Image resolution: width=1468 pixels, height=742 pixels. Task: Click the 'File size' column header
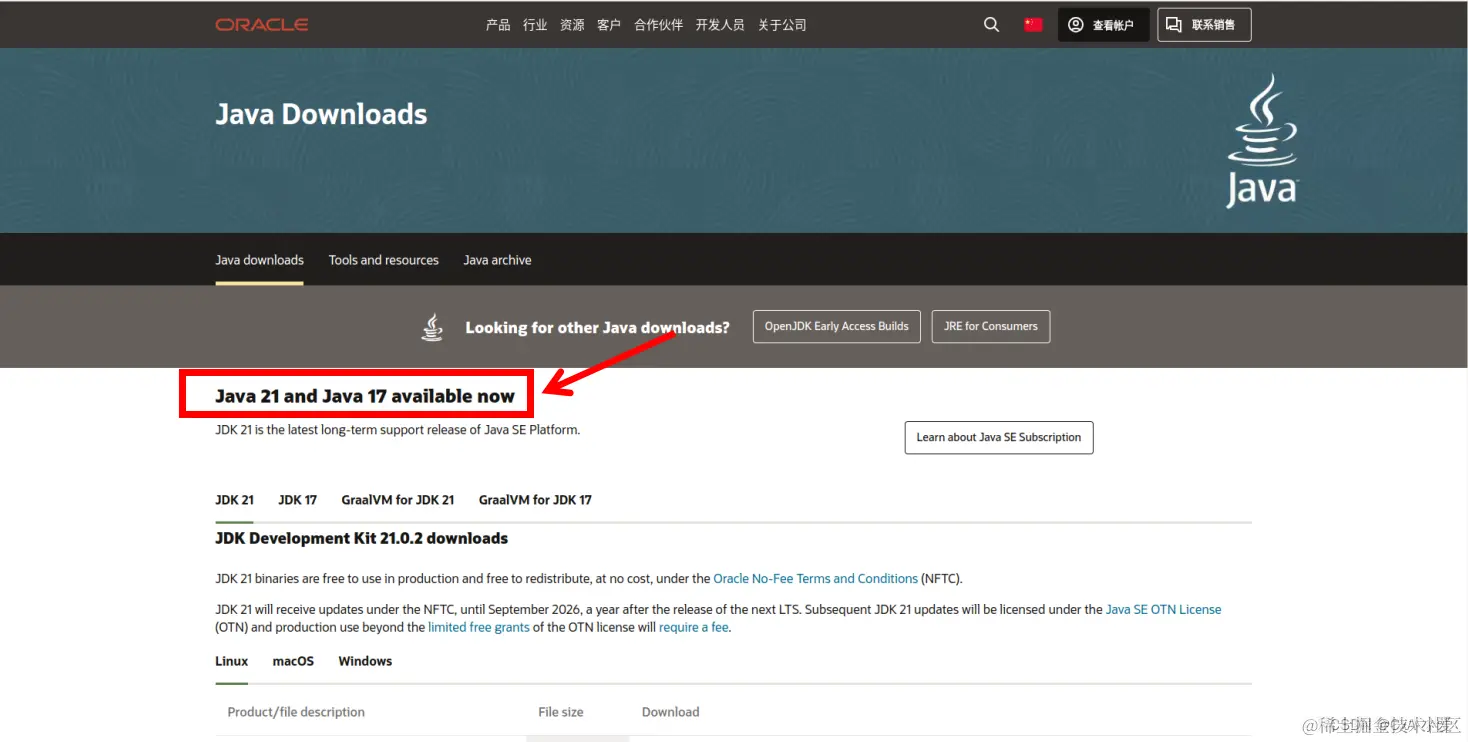(x=561, y=712)
